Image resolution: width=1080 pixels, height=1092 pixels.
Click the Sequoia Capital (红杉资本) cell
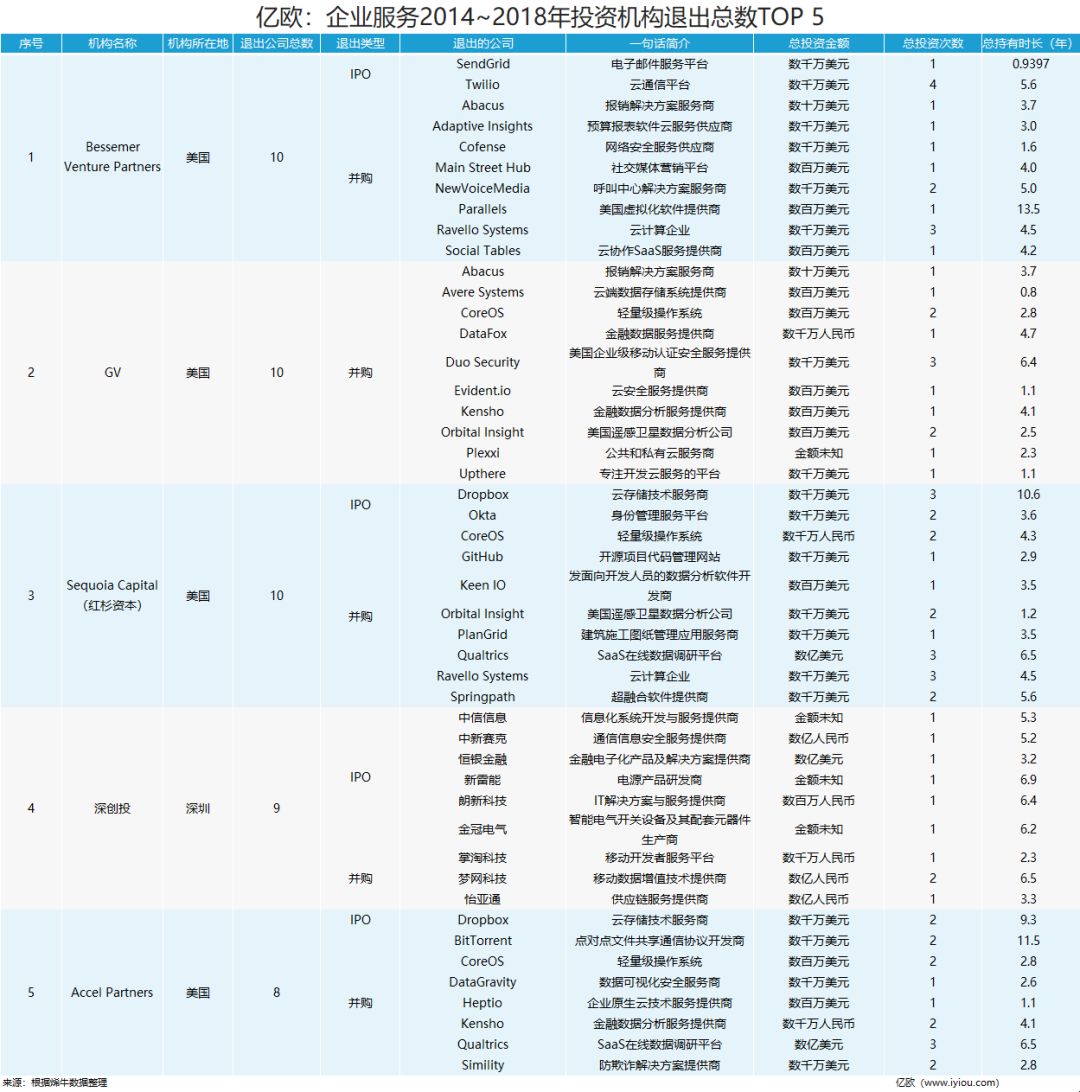click(x=112, y=595)
